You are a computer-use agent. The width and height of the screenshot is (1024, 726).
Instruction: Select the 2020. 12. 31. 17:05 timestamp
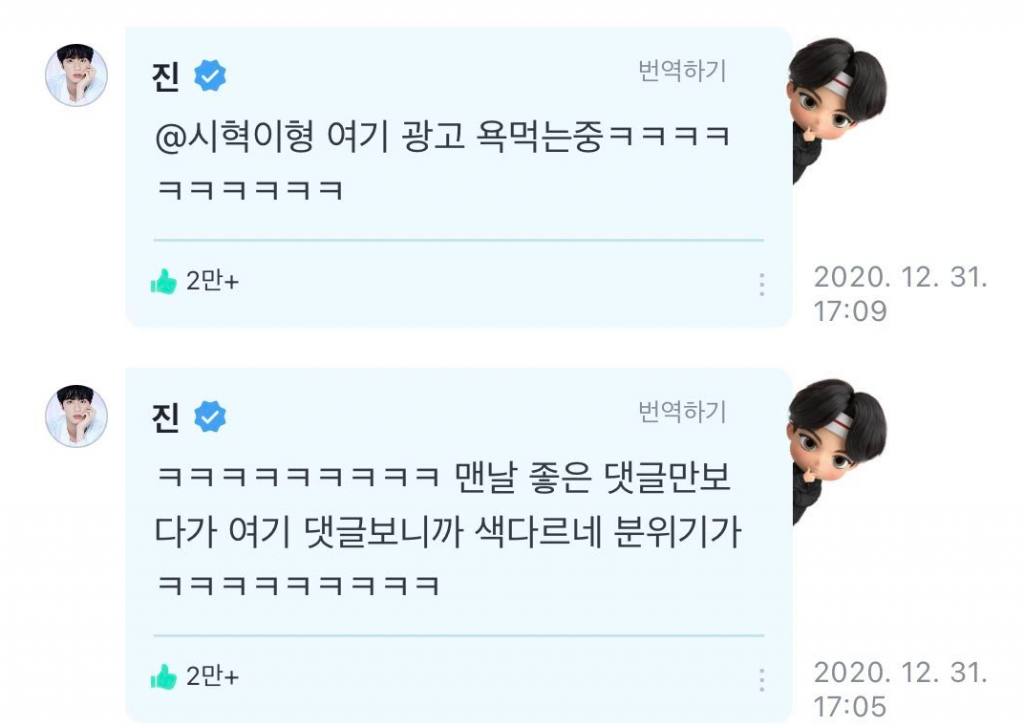pyautogui.click(x=901, y=689)
